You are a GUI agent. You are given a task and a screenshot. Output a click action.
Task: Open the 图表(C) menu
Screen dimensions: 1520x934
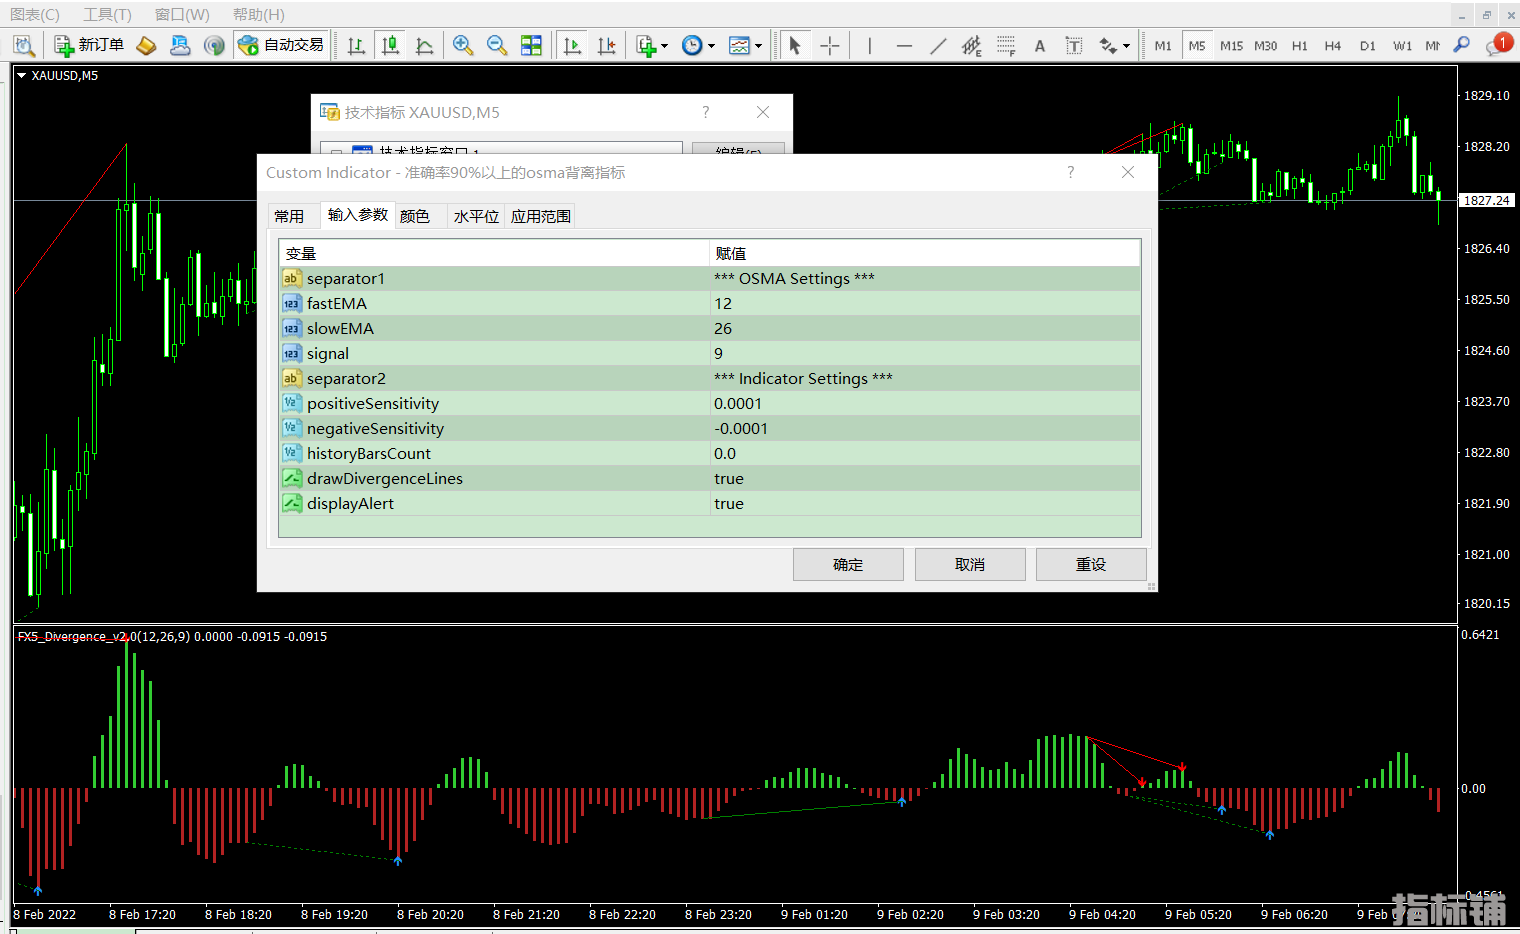click(x=35, y=14)
